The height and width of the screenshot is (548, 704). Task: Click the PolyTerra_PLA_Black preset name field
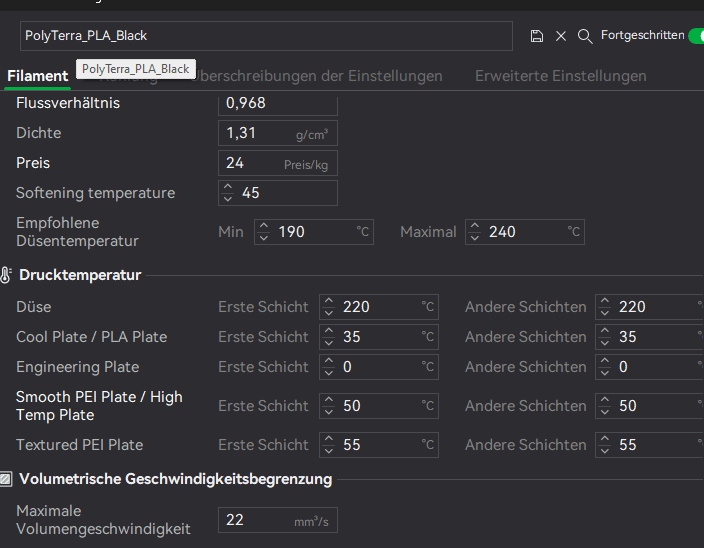click(x=266, y=36)
